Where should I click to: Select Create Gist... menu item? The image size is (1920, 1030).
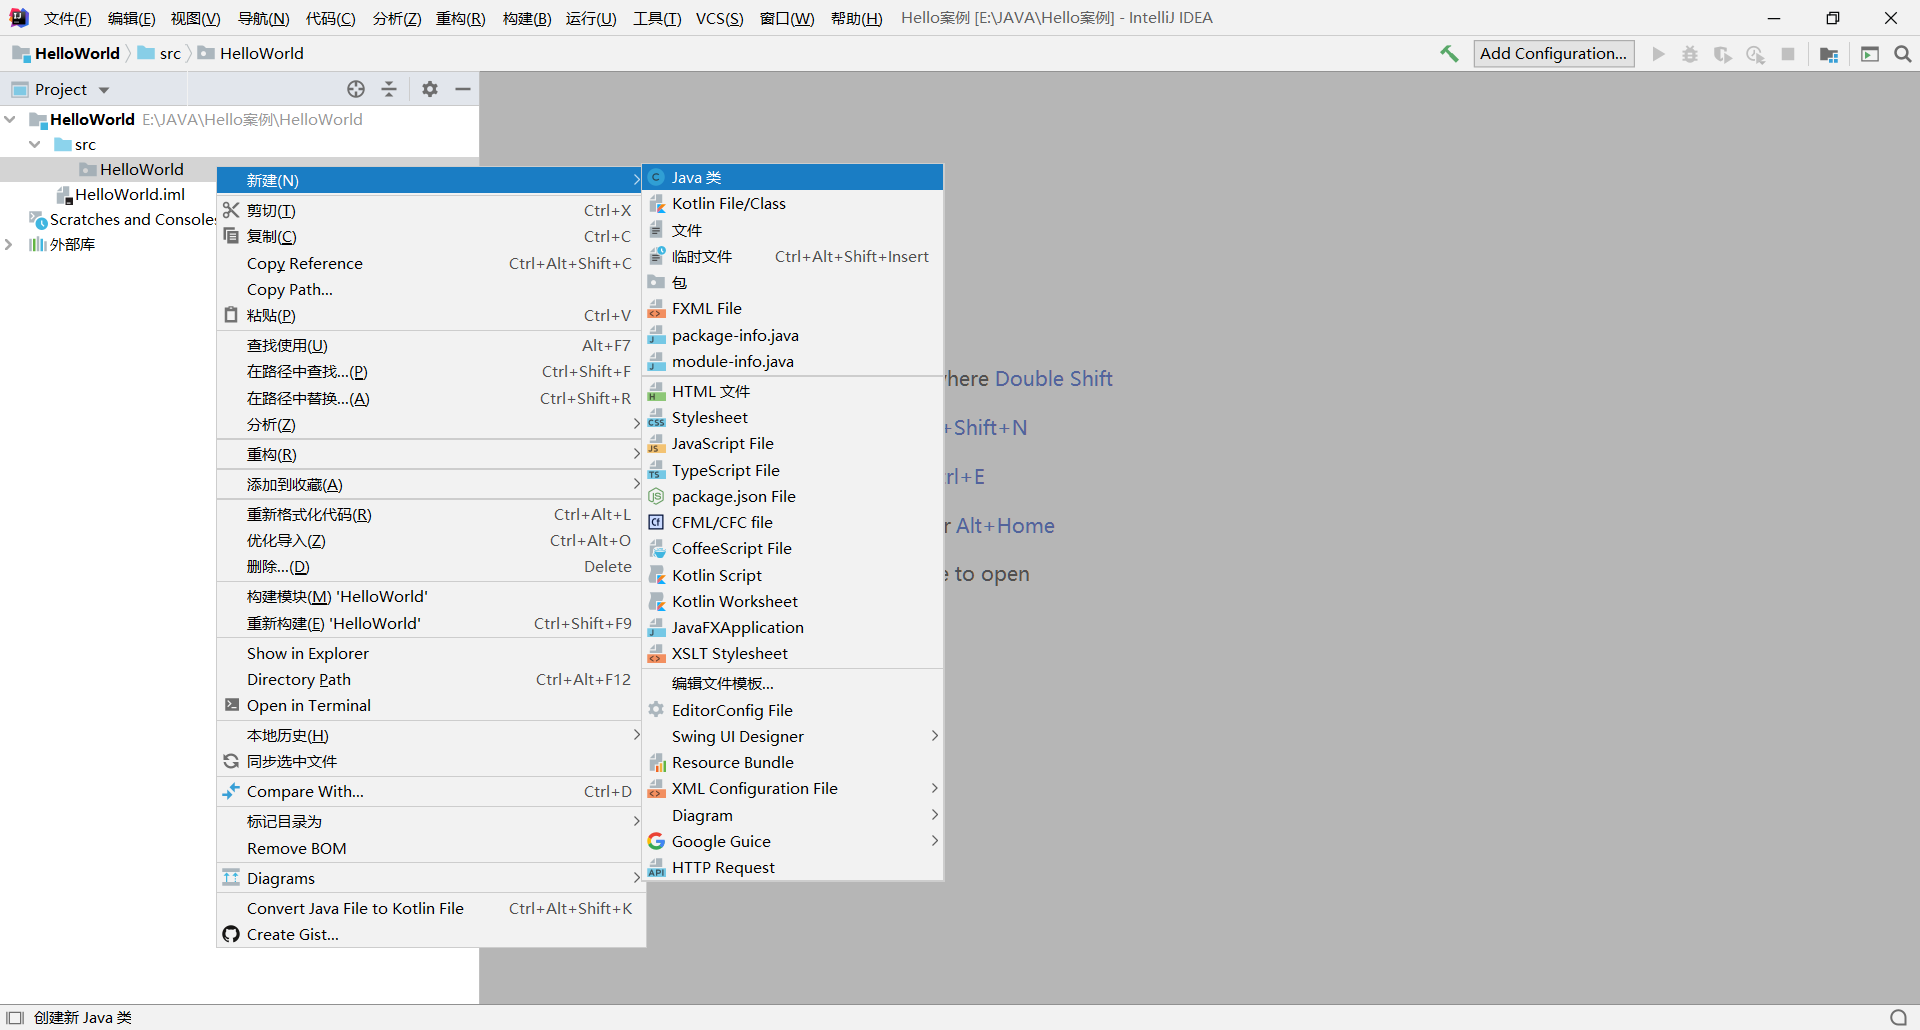click(431, 934)
